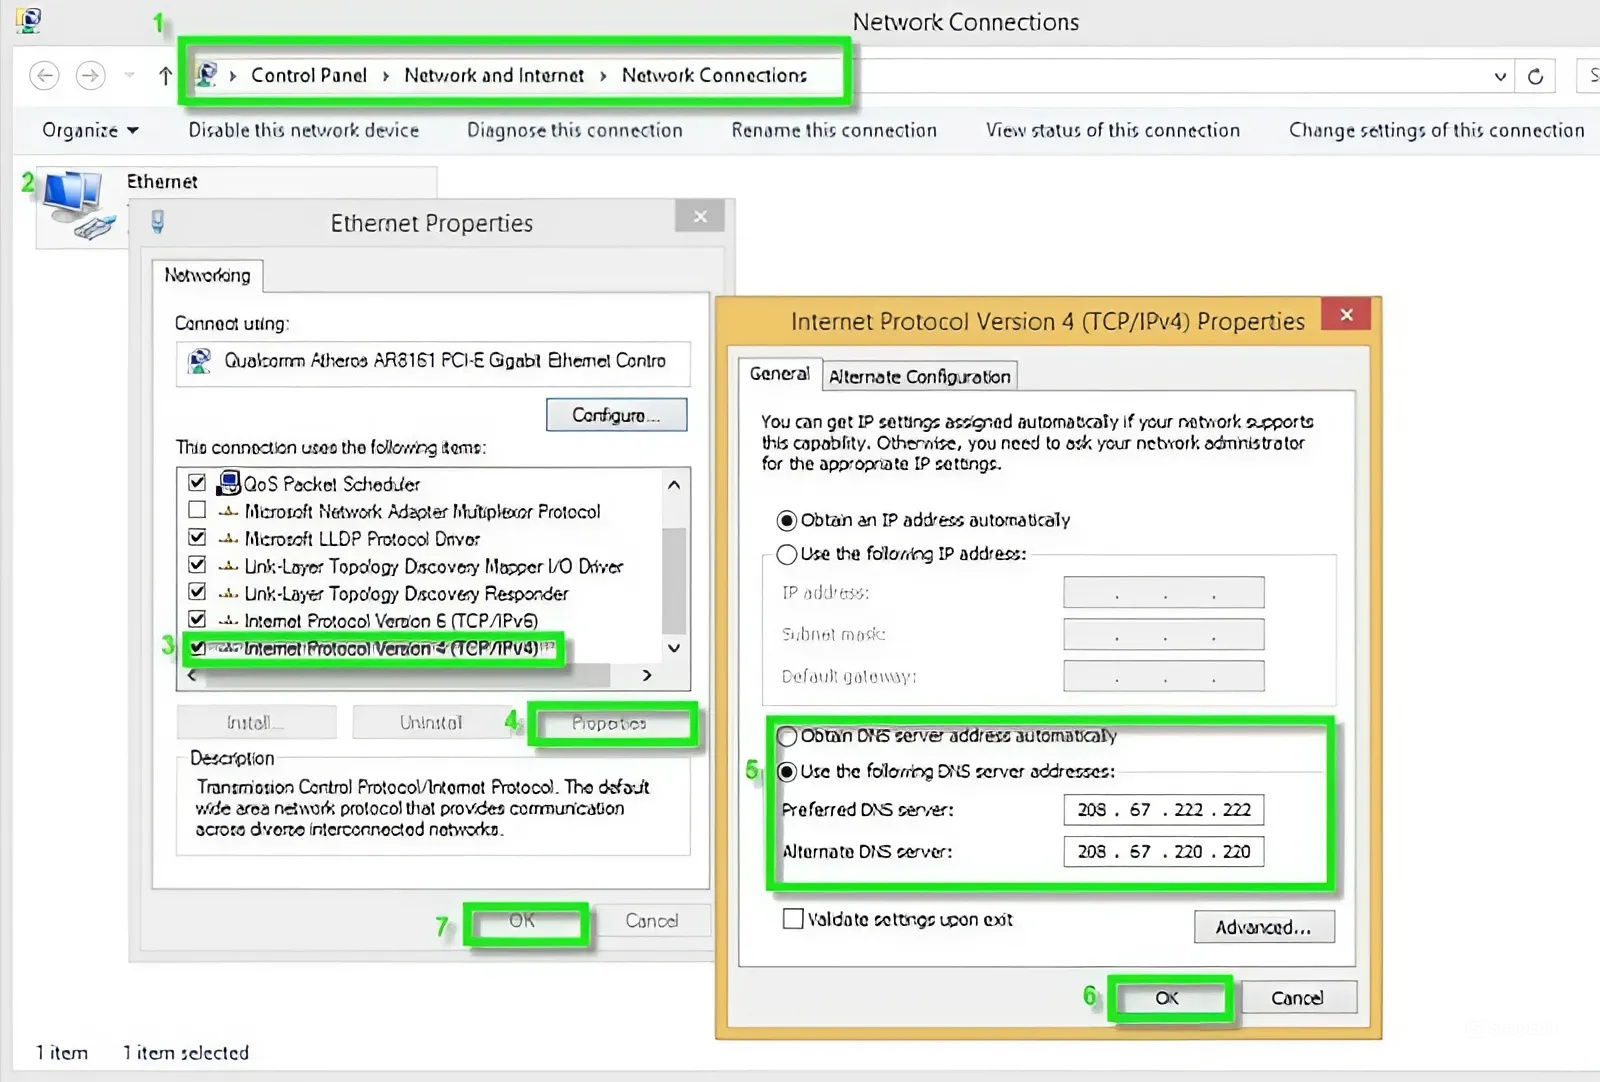
Task: Click Disable this network device
Action: coord(304,131)
